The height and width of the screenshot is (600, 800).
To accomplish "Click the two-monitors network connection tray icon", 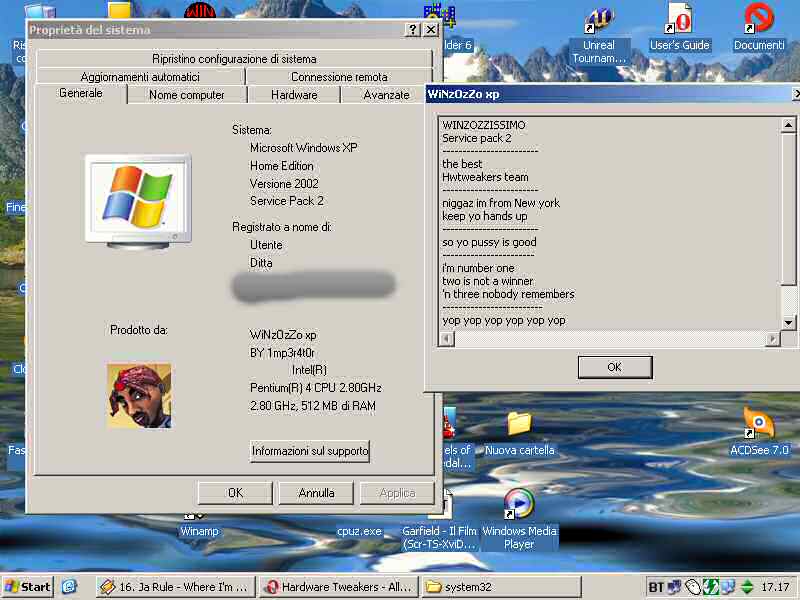I will [x=729, y=587].
